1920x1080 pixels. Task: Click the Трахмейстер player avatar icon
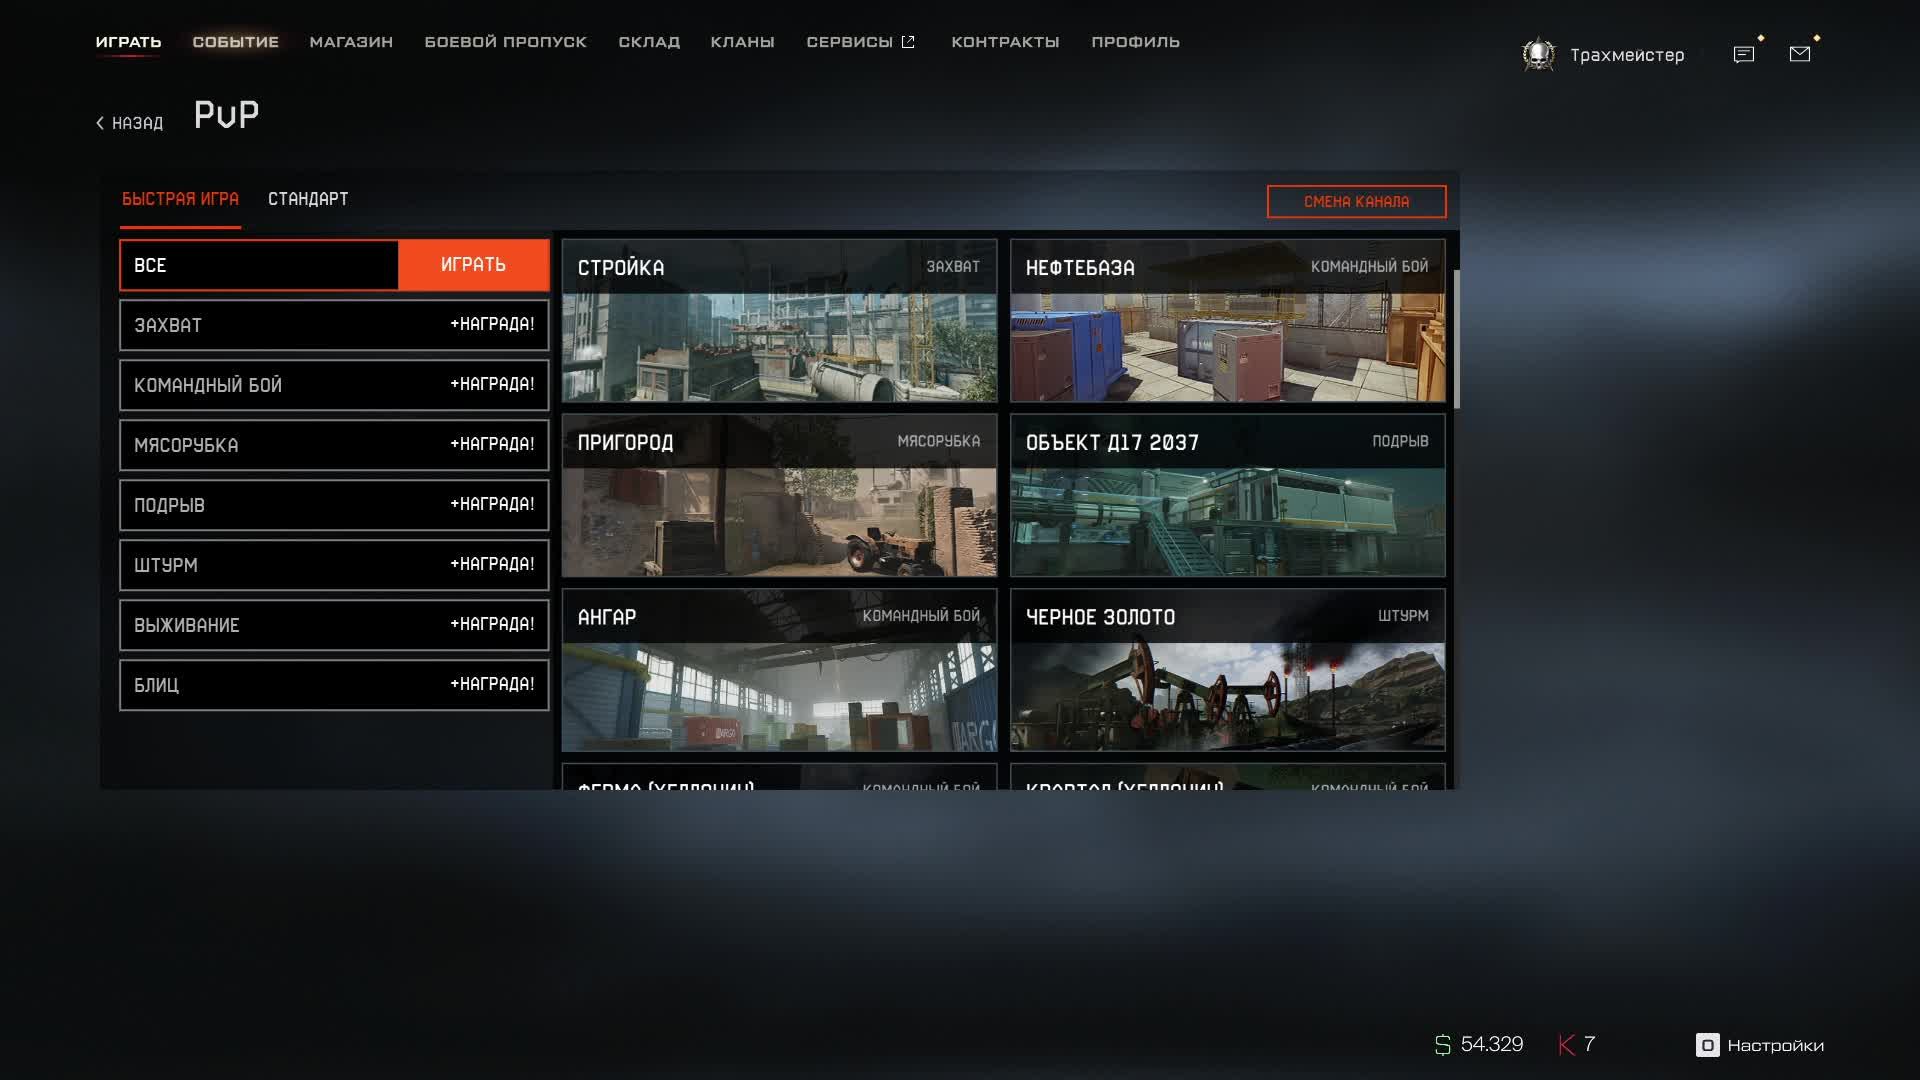(x=1537, y=54)
